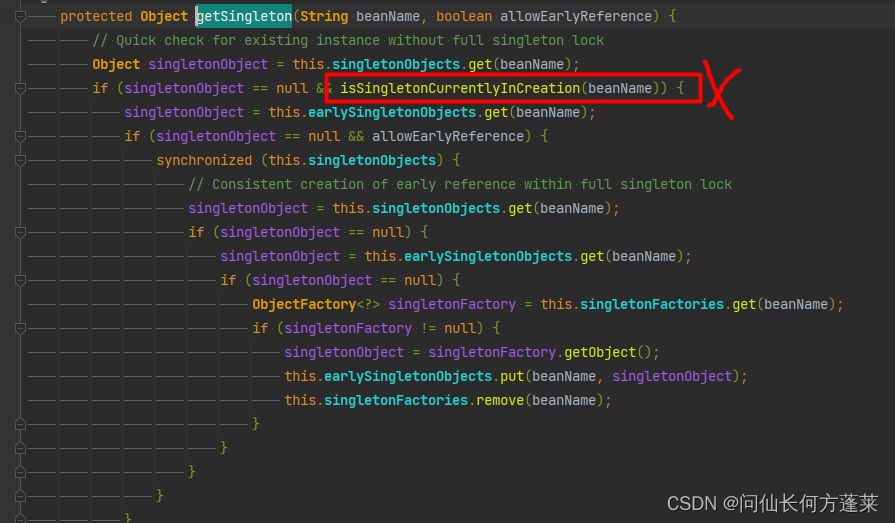
Task: Click the String parameter type
Action: tap(324, 17)
